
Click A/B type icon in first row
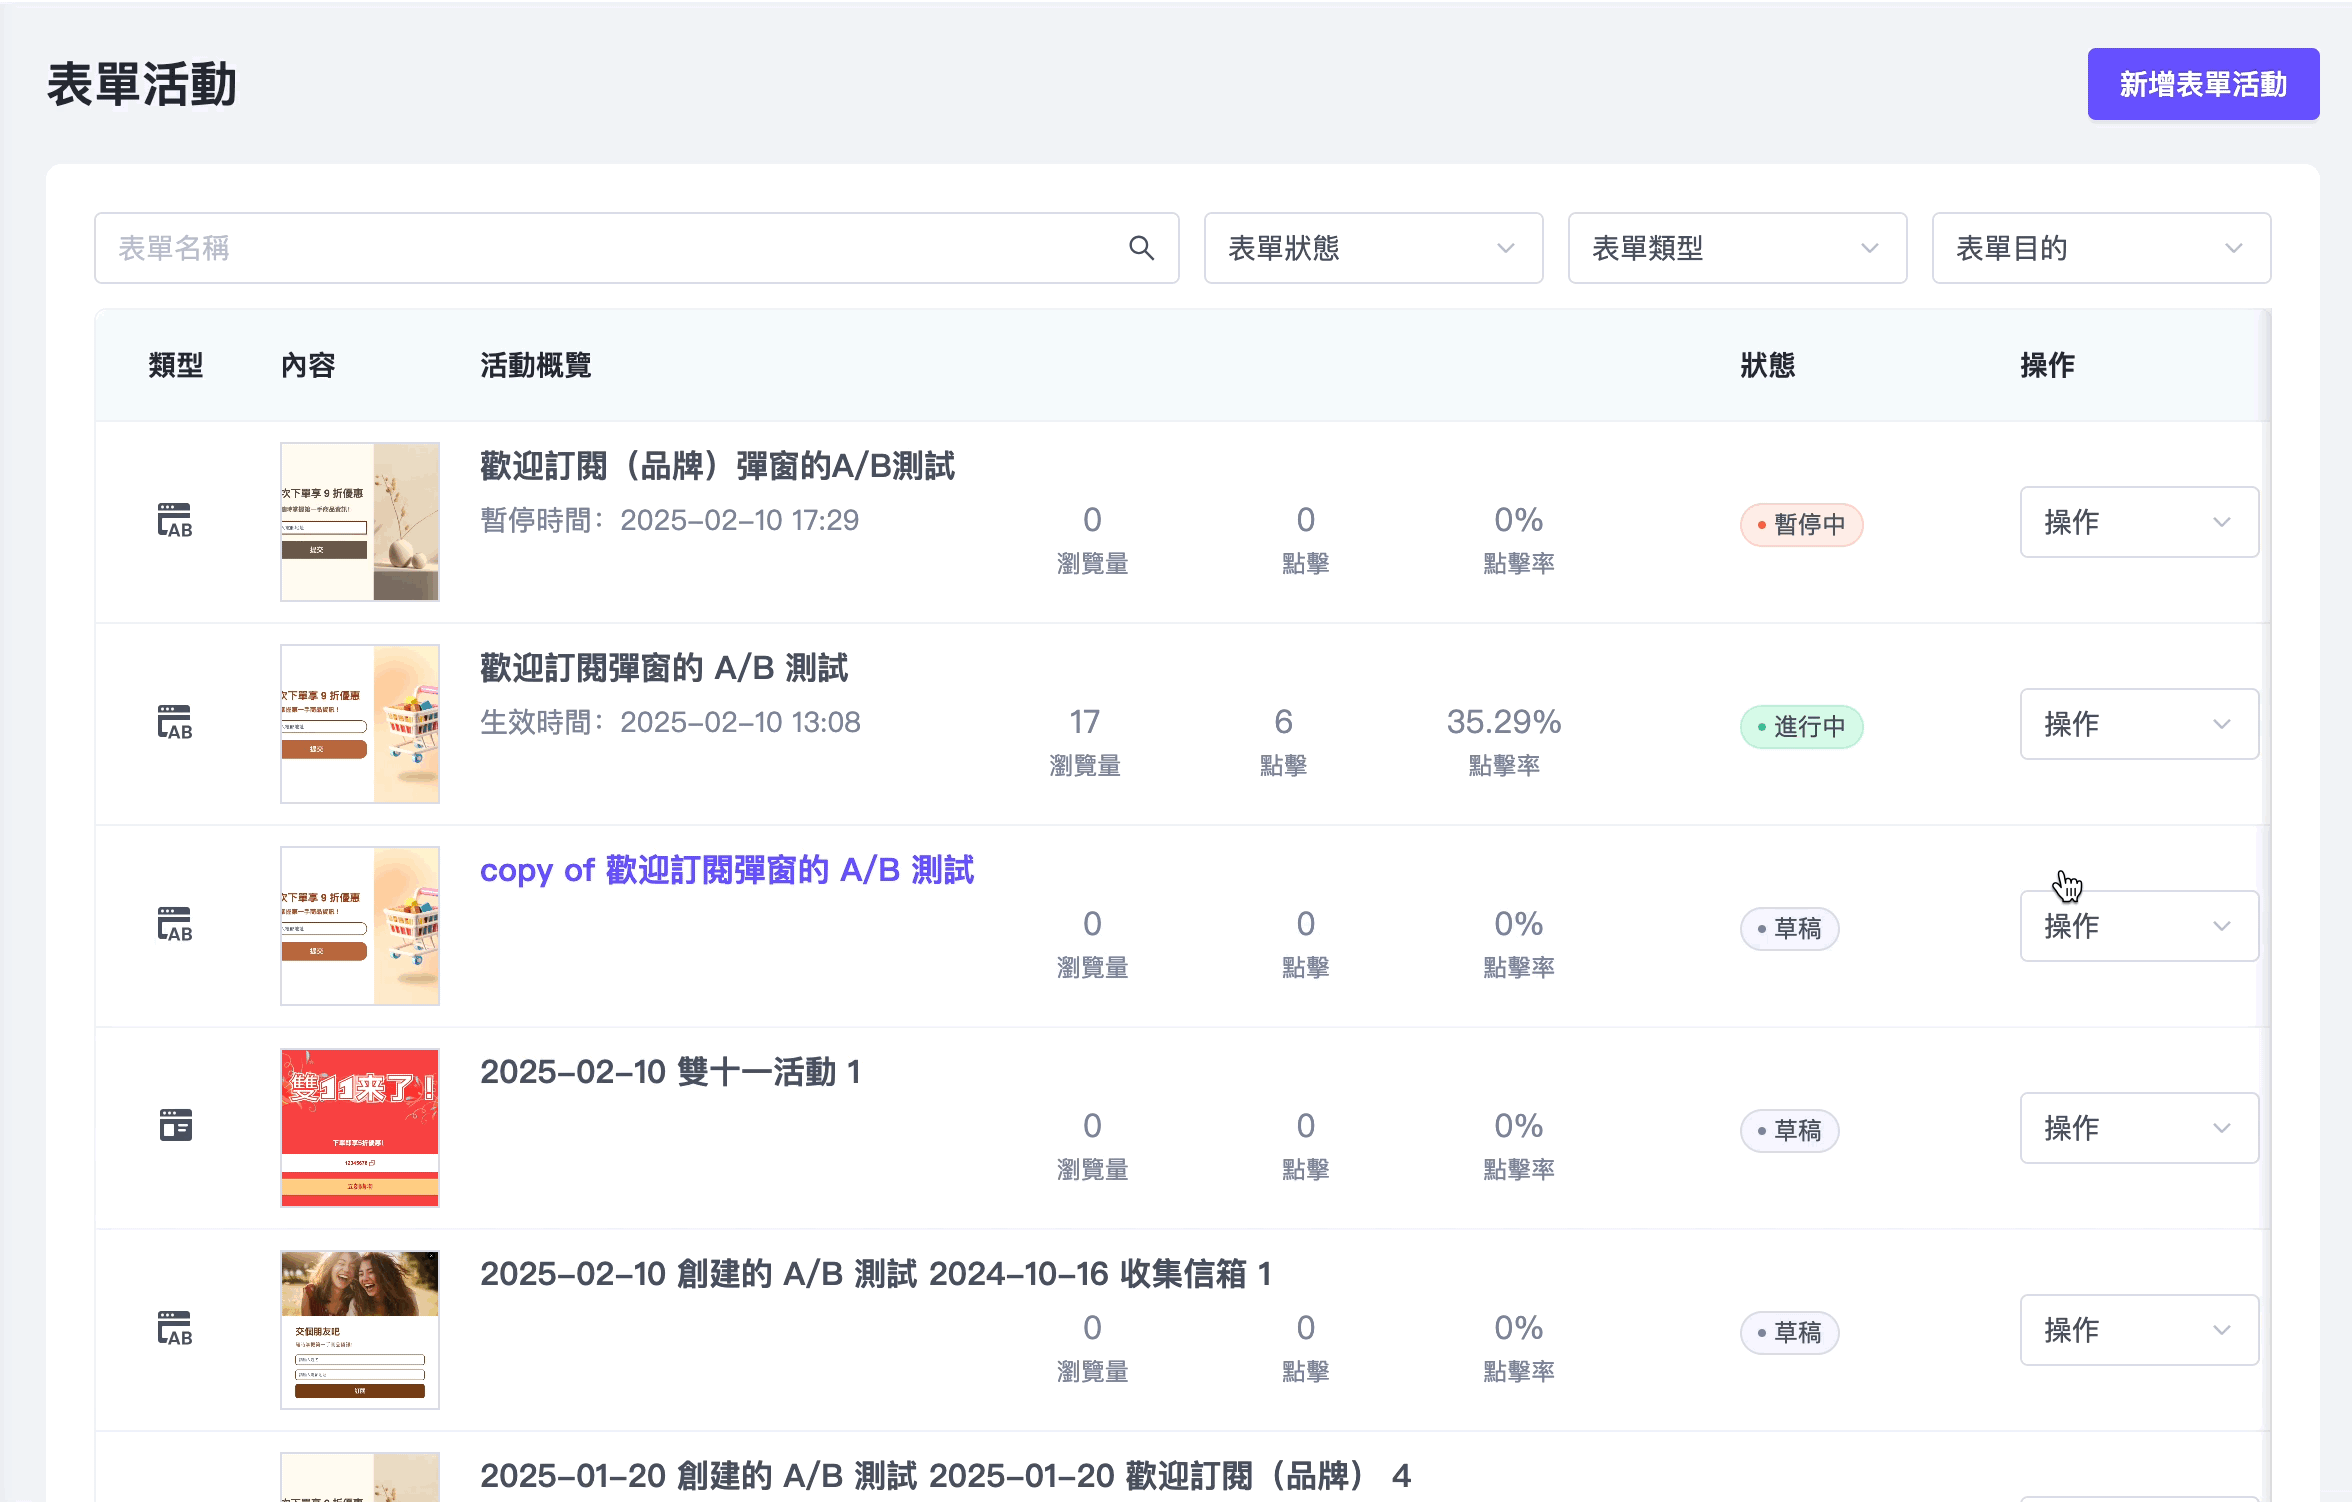pyautogui.click(x=175, y=521)
